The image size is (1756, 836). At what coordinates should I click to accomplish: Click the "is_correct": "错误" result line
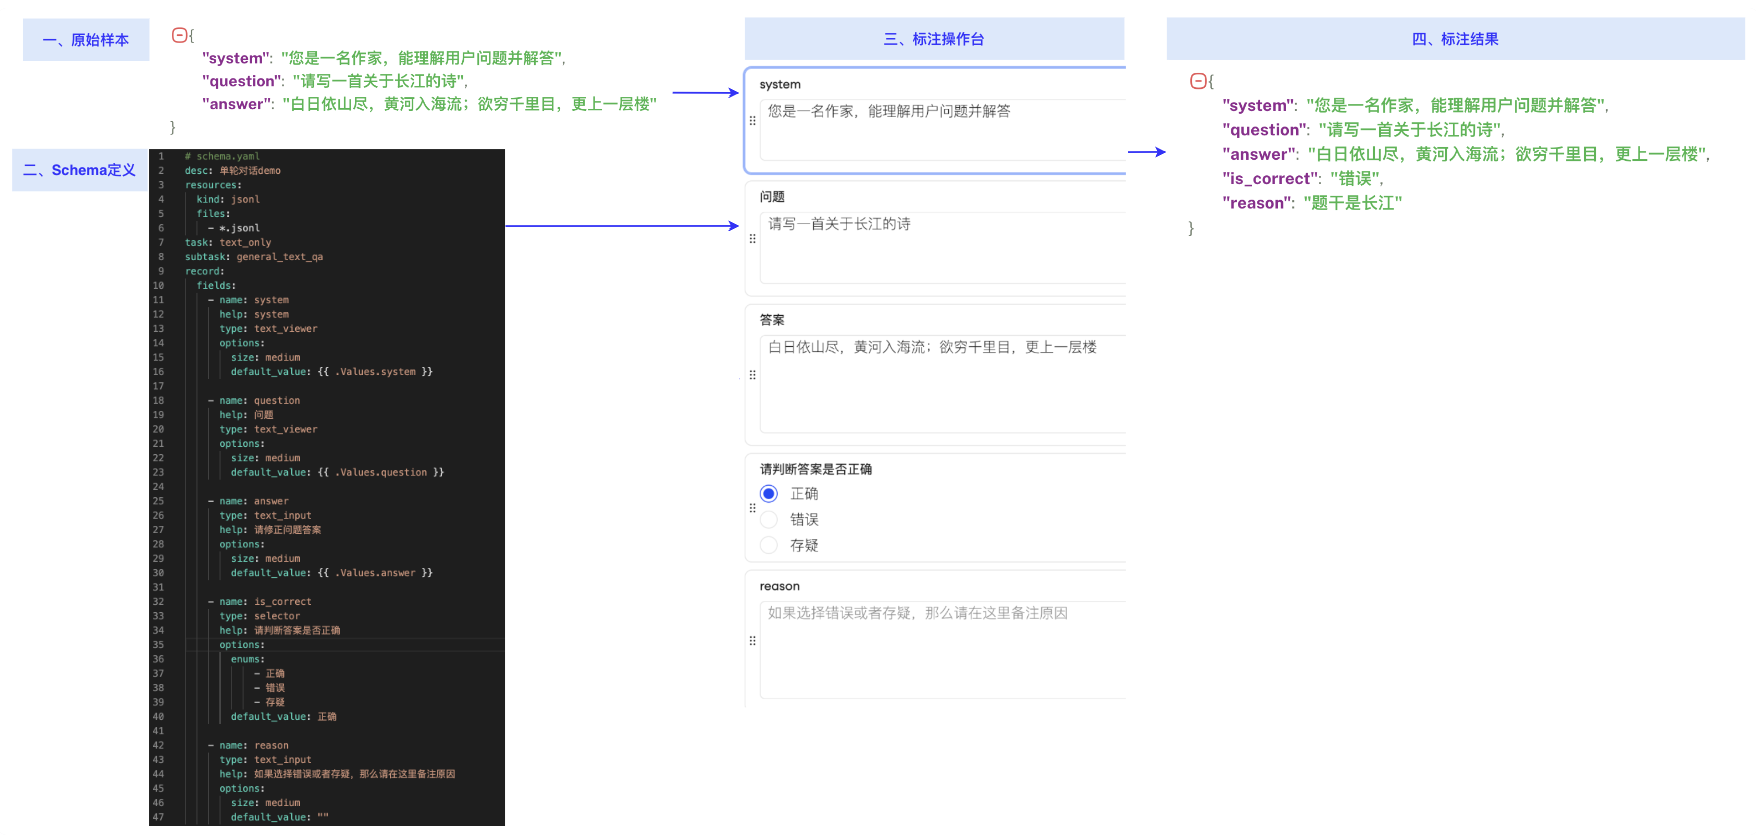(x=1303, y=179)
